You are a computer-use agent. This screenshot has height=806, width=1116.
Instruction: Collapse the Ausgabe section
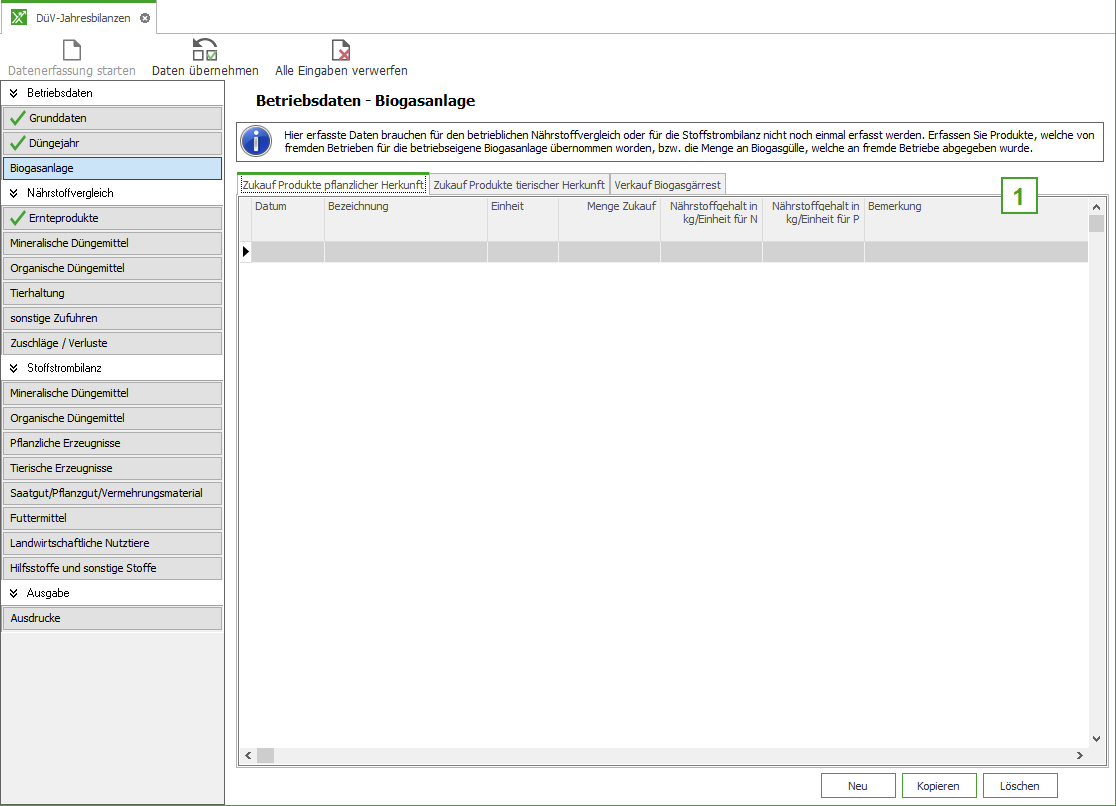(x=14, y=593)
